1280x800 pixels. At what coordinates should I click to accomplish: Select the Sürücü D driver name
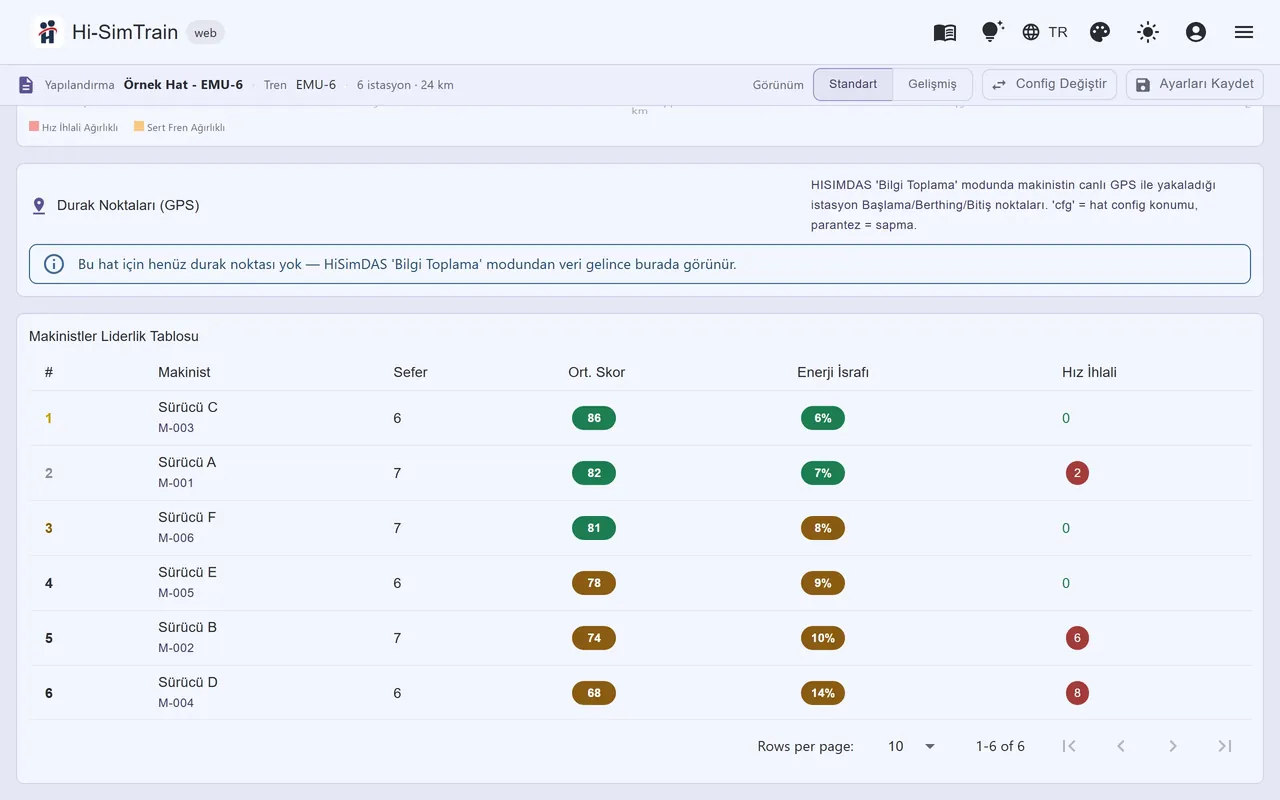pyautogui.click(x=188, y=682)
